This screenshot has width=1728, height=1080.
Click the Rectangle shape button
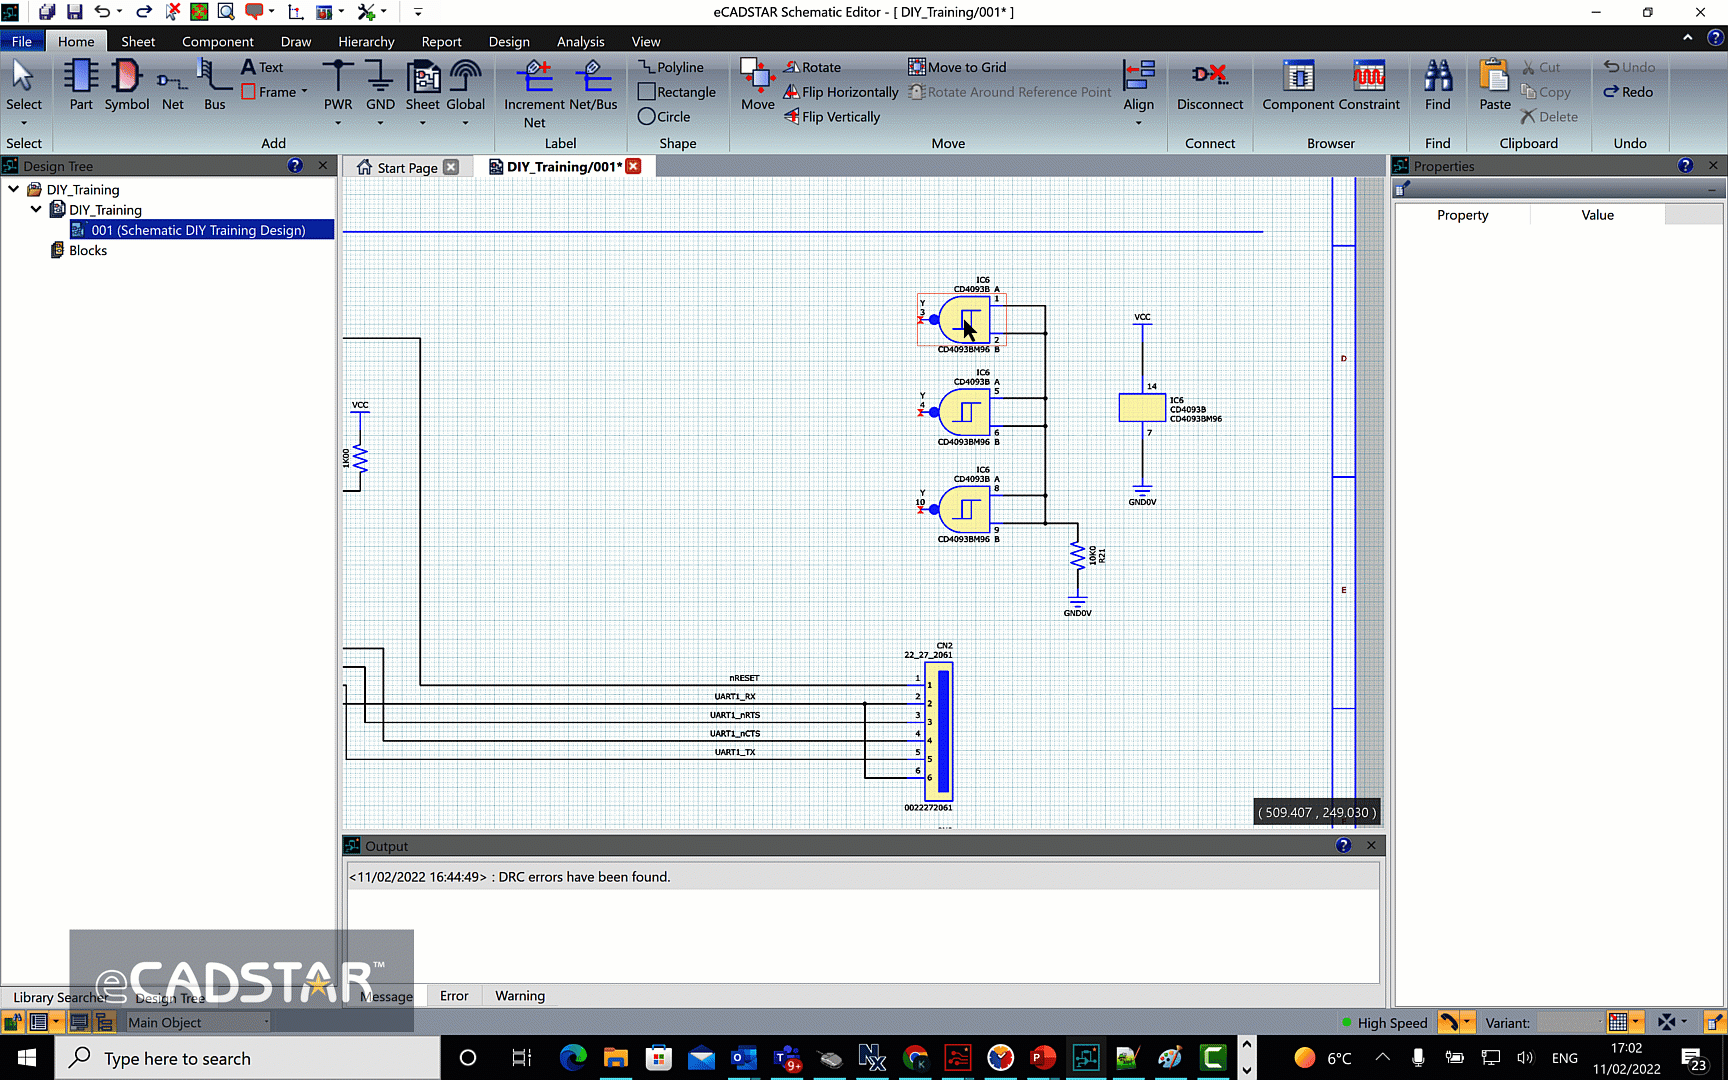click(x=677, y=92)
